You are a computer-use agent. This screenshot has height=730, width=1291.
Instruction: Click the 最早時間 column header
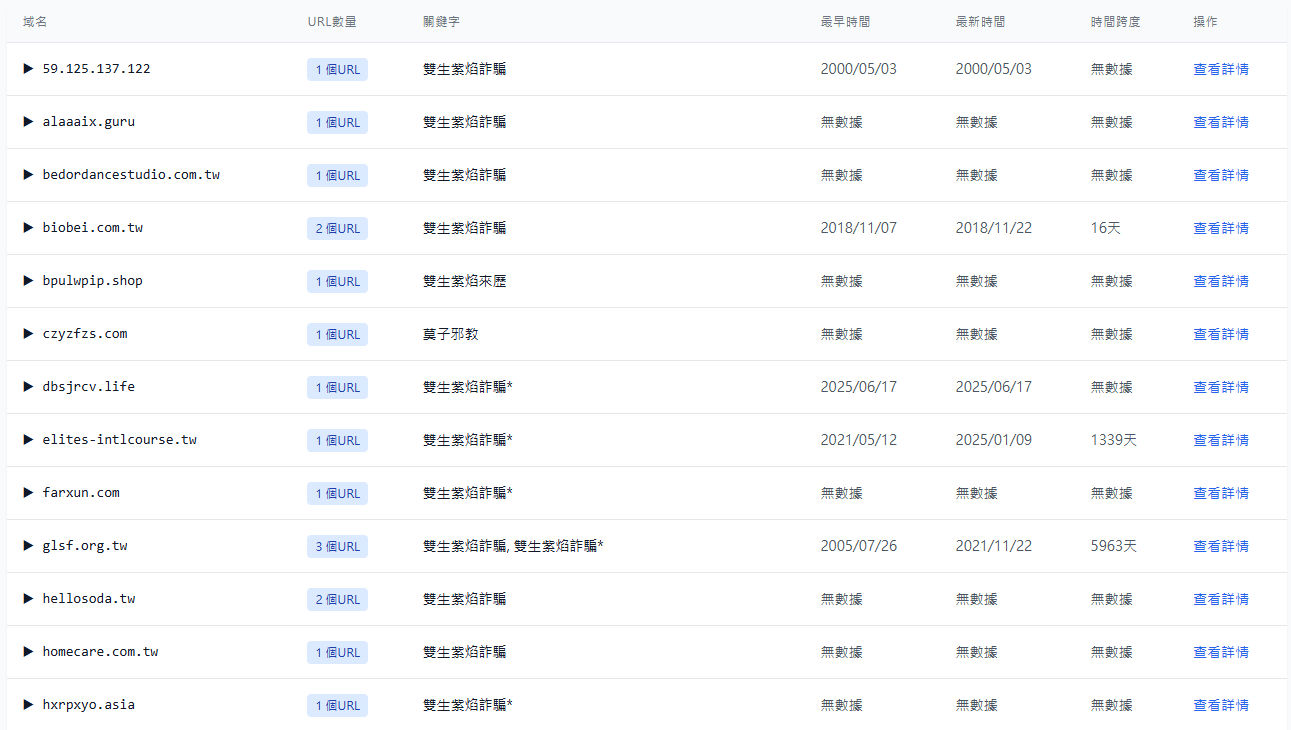845,21
